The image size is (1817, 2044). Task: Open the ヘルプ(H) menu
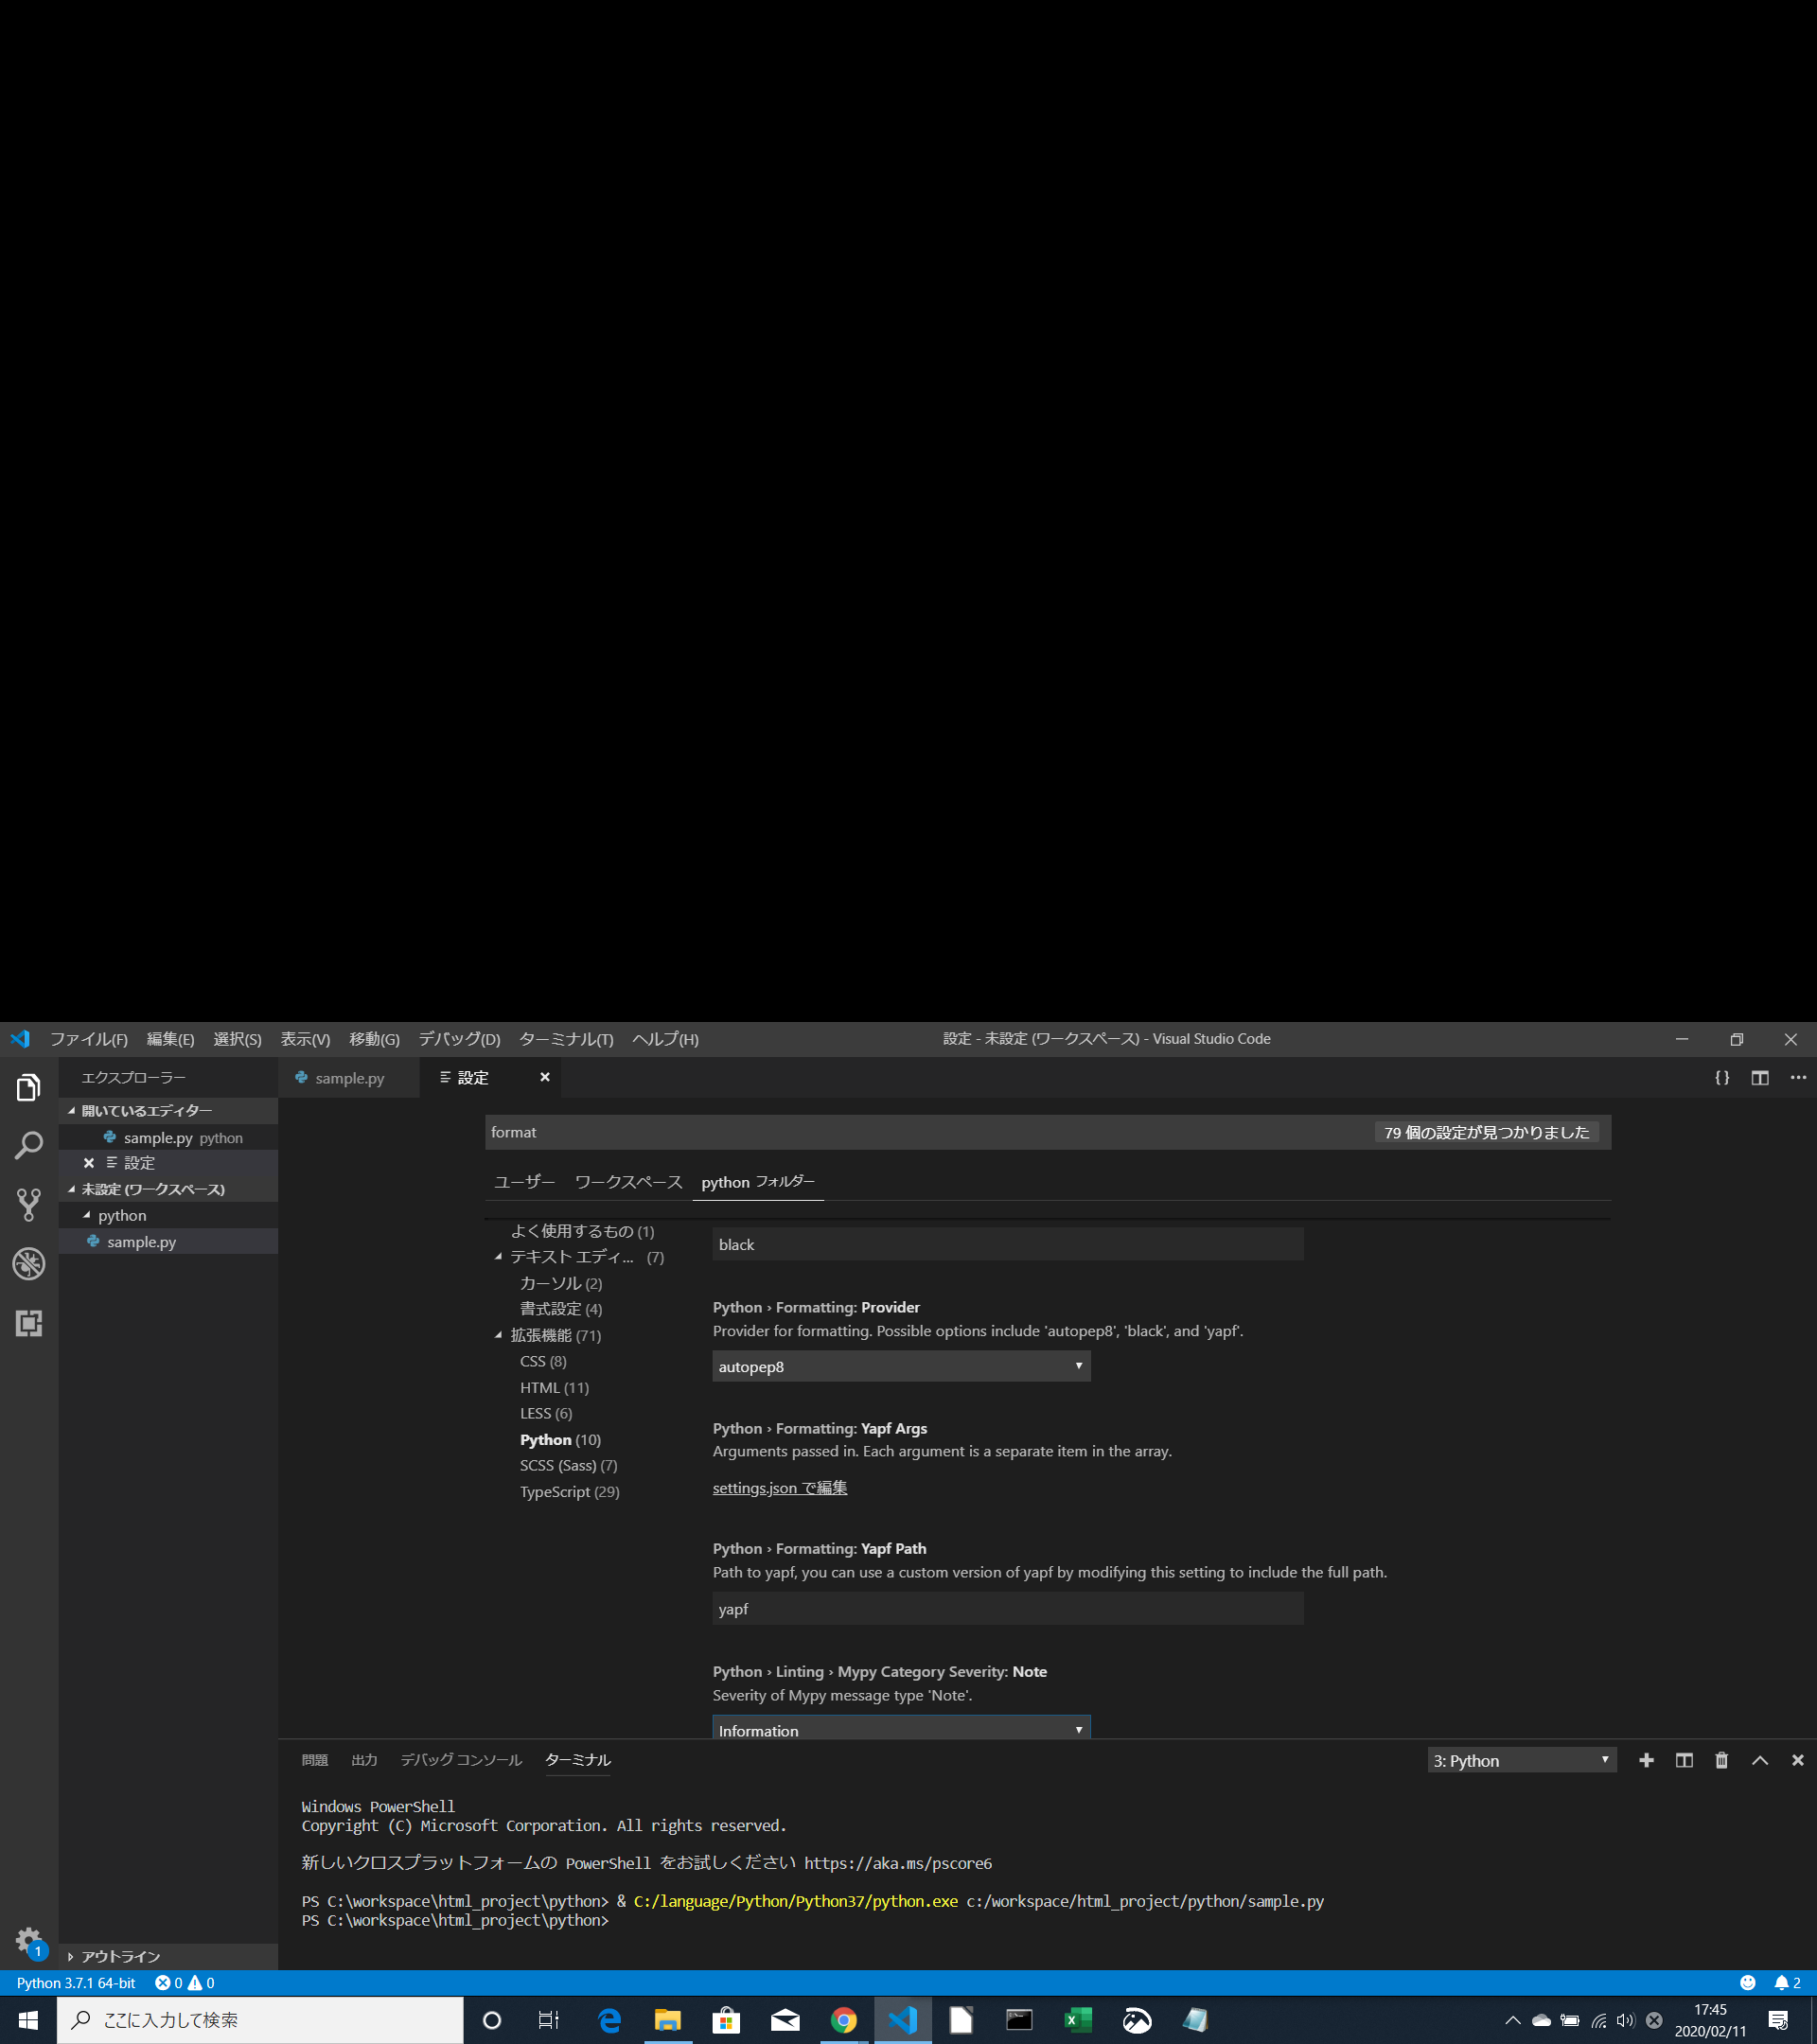[x=665, y=1039]
